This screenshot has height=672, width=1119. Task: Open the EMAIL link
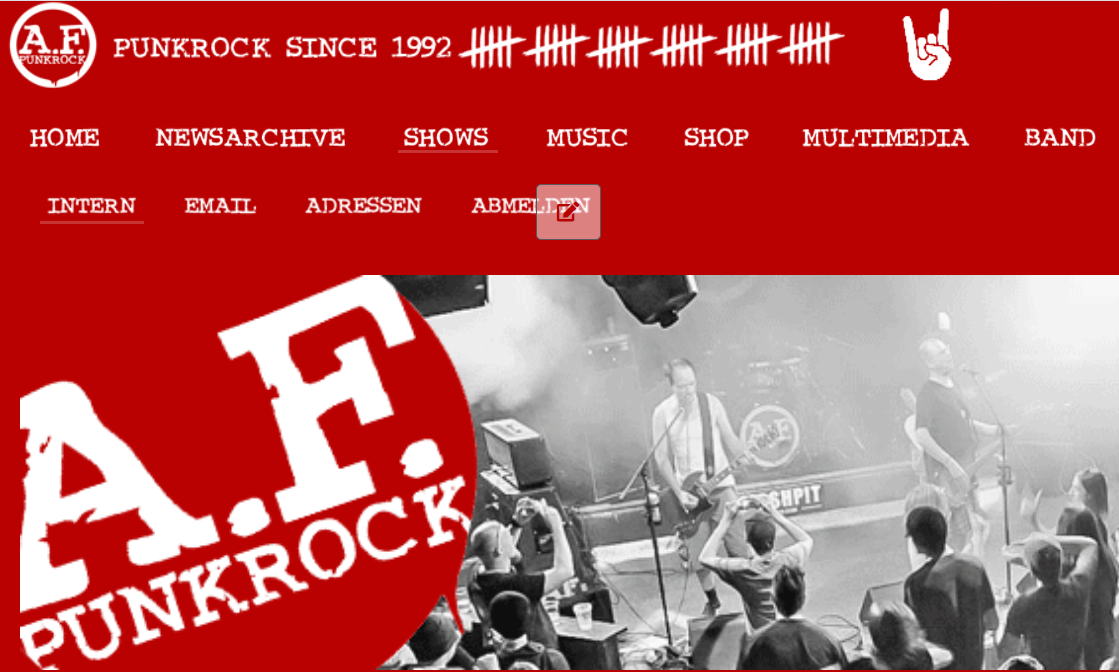pos(221,205)
